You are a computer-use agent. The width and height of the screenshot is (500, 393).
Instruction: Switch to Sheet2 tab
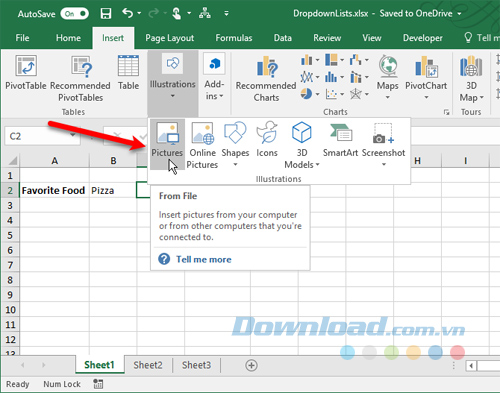[148, 365]
